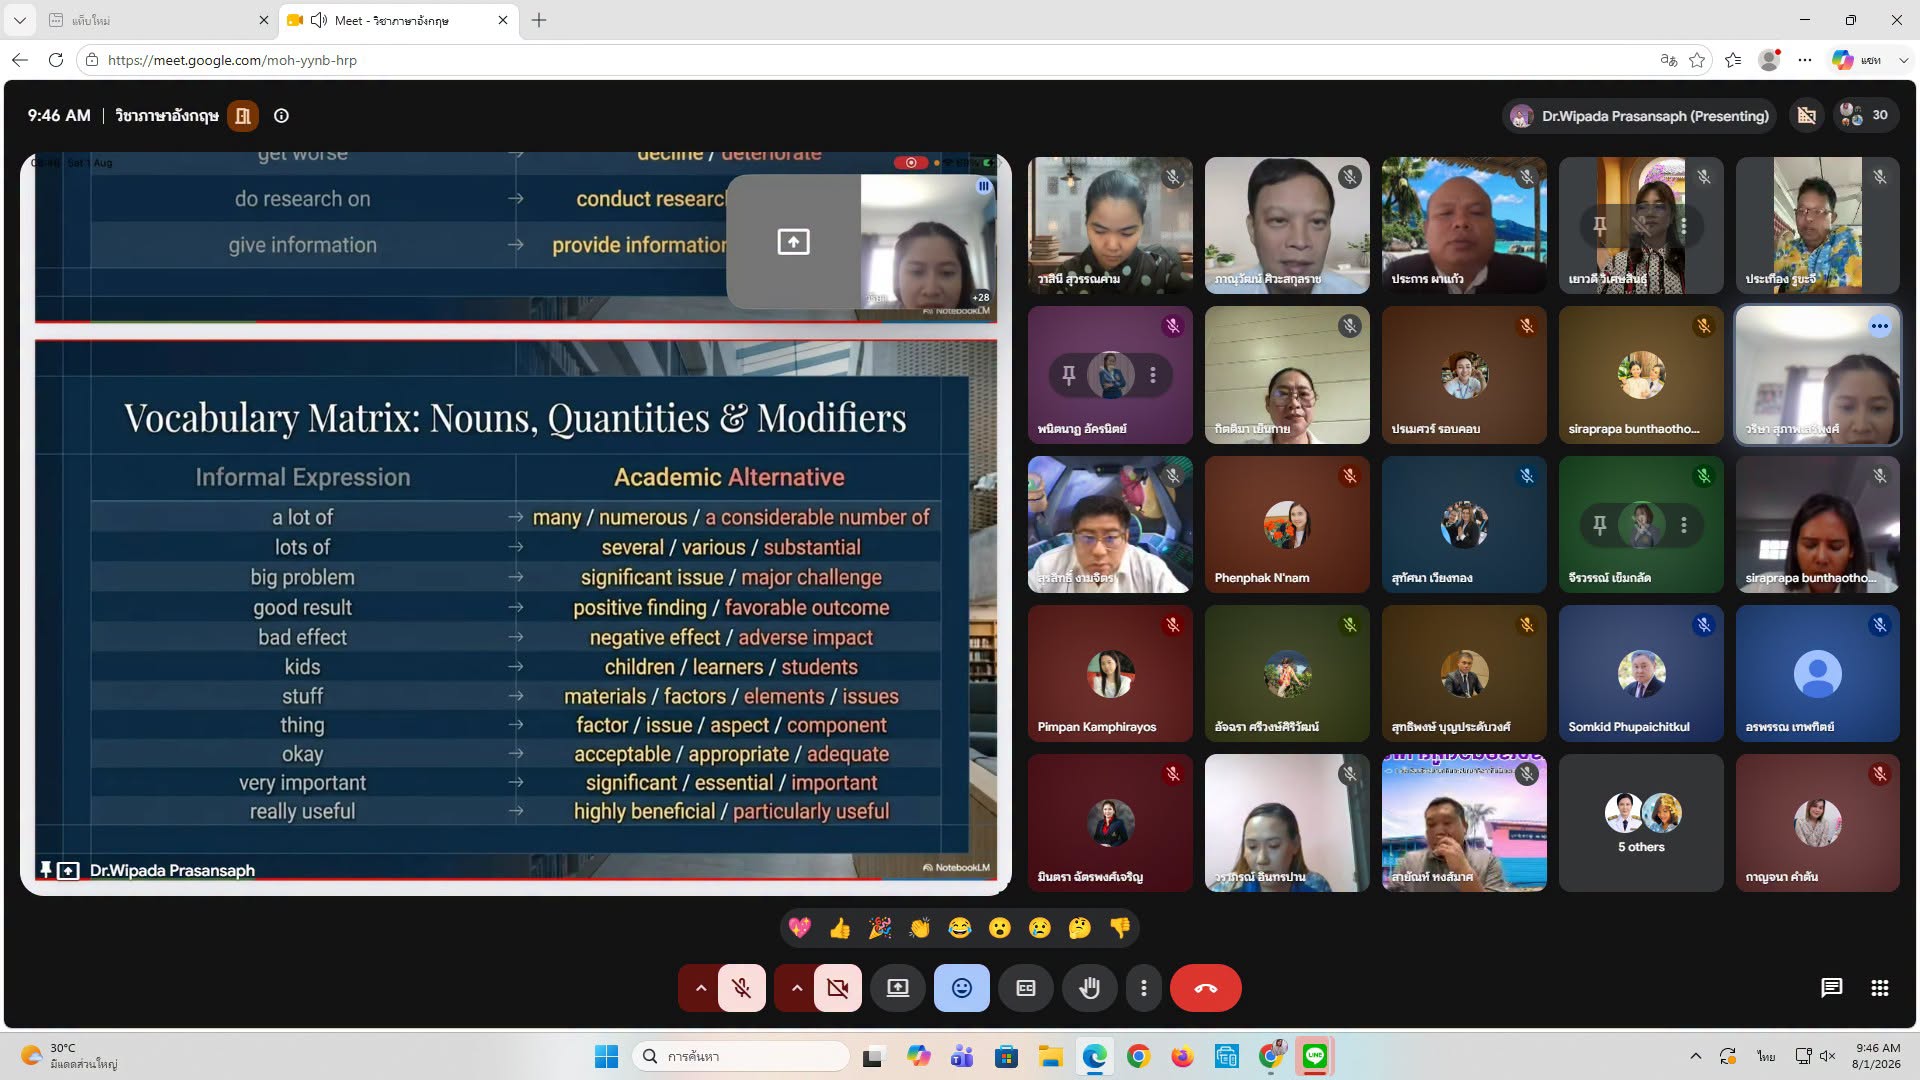Open the browser favorites list
1920x1080 pixels.
click(x=1733, y=60)
